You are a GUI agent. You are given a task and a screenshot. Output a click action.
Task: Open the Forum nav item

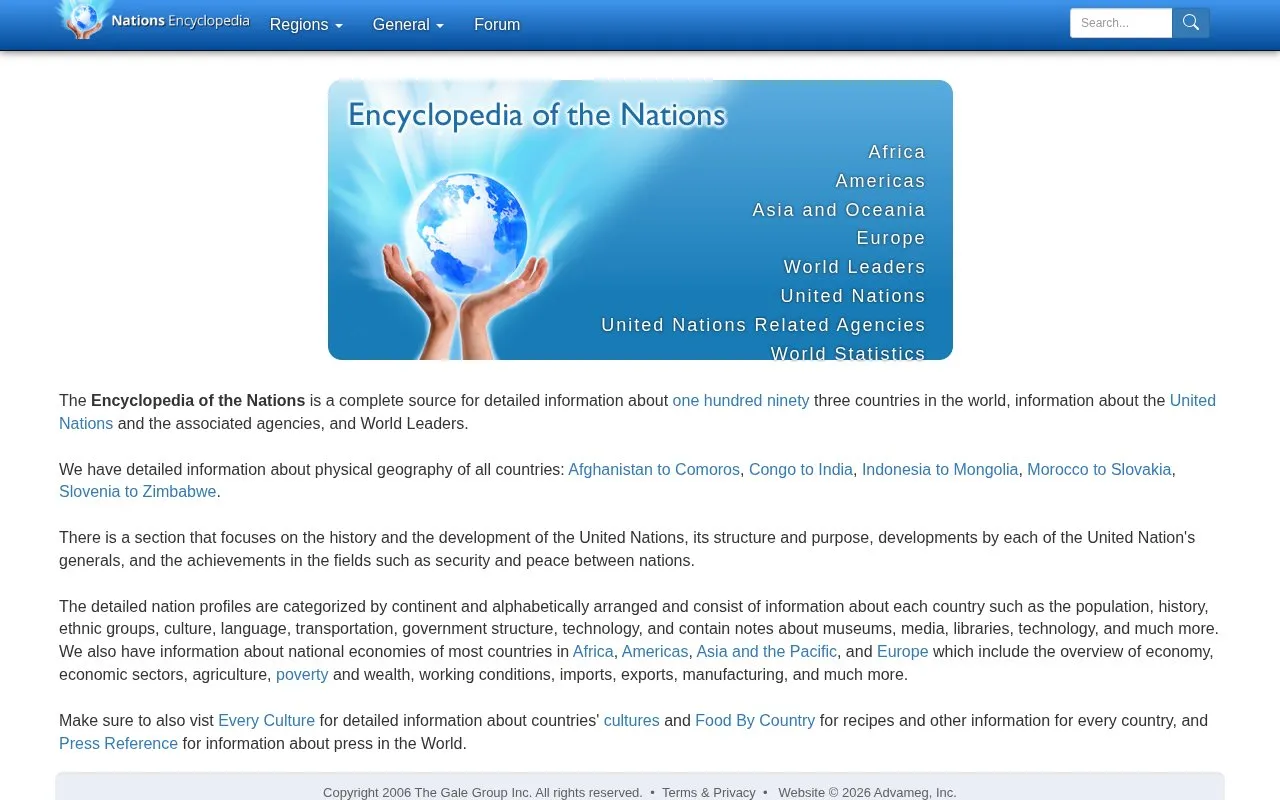click(497, 25)
